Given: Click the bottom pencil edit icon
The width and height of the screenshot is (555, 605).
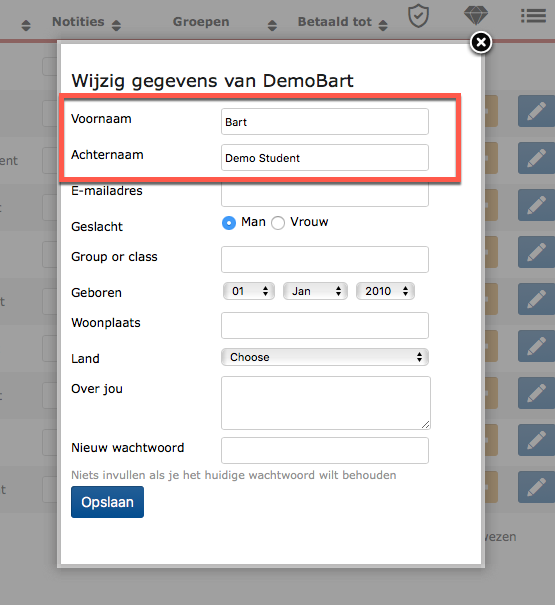Looking at the screenshot, I should coord(536,487).
